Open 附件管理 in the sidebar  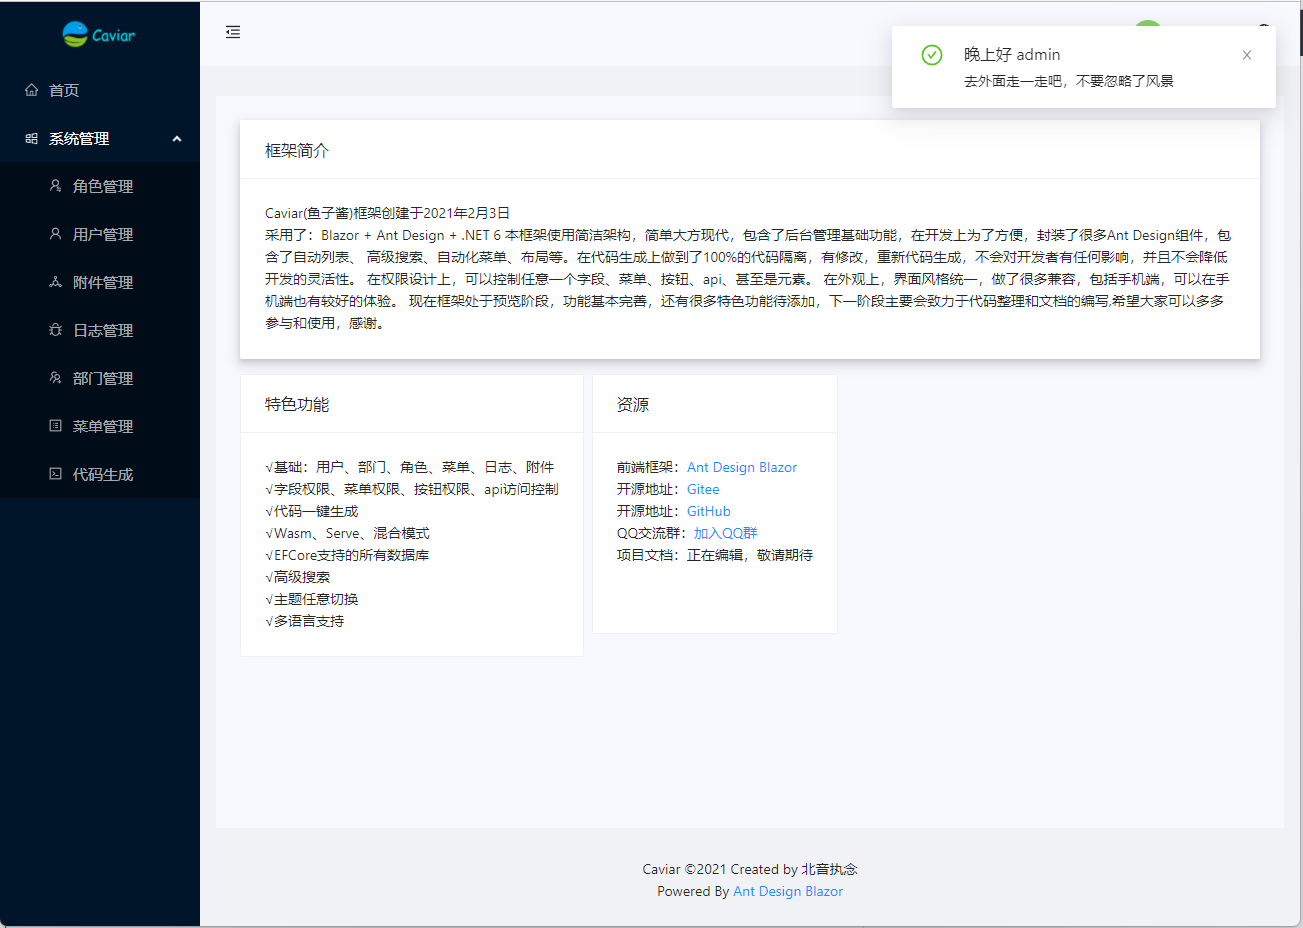pos(100,282)
